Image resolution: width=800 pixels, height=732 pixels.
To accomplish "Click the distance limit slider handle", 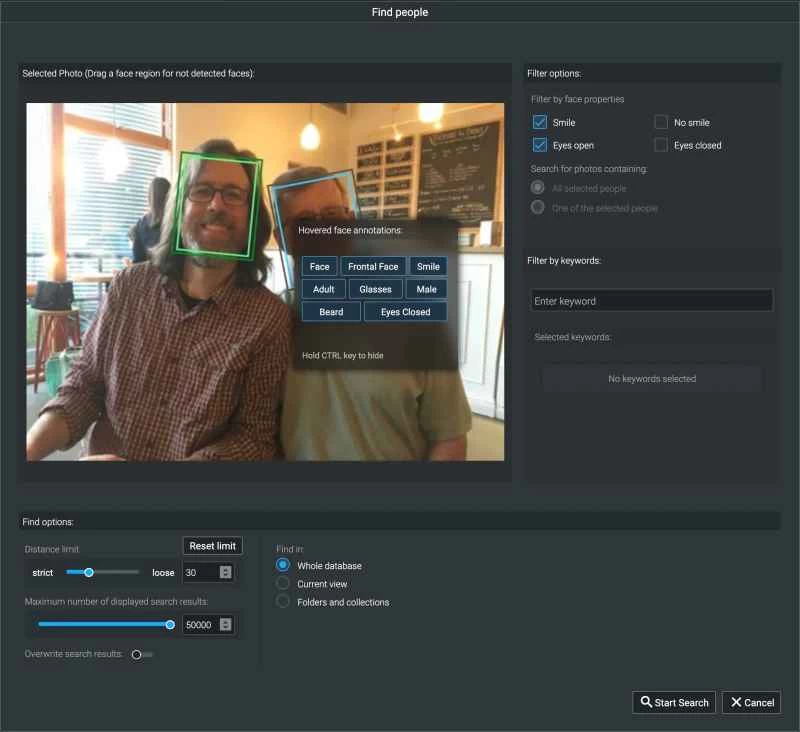I will click(x=89, y=572).
